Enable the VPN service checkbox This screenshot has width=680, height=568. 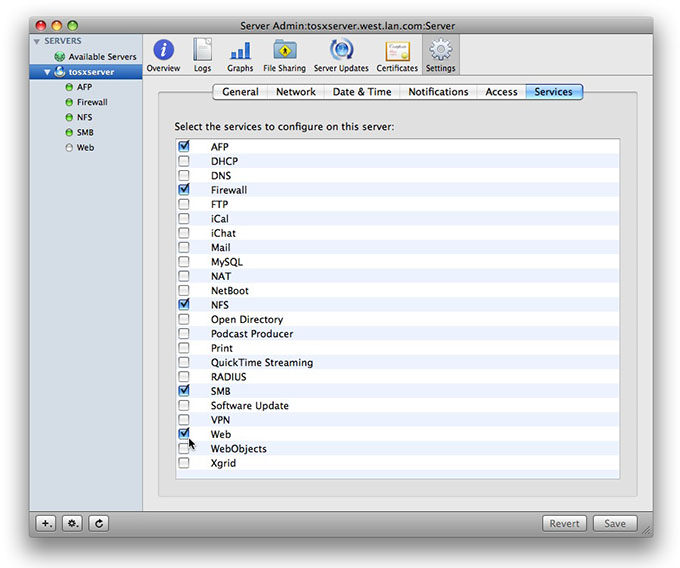(184, 419)
